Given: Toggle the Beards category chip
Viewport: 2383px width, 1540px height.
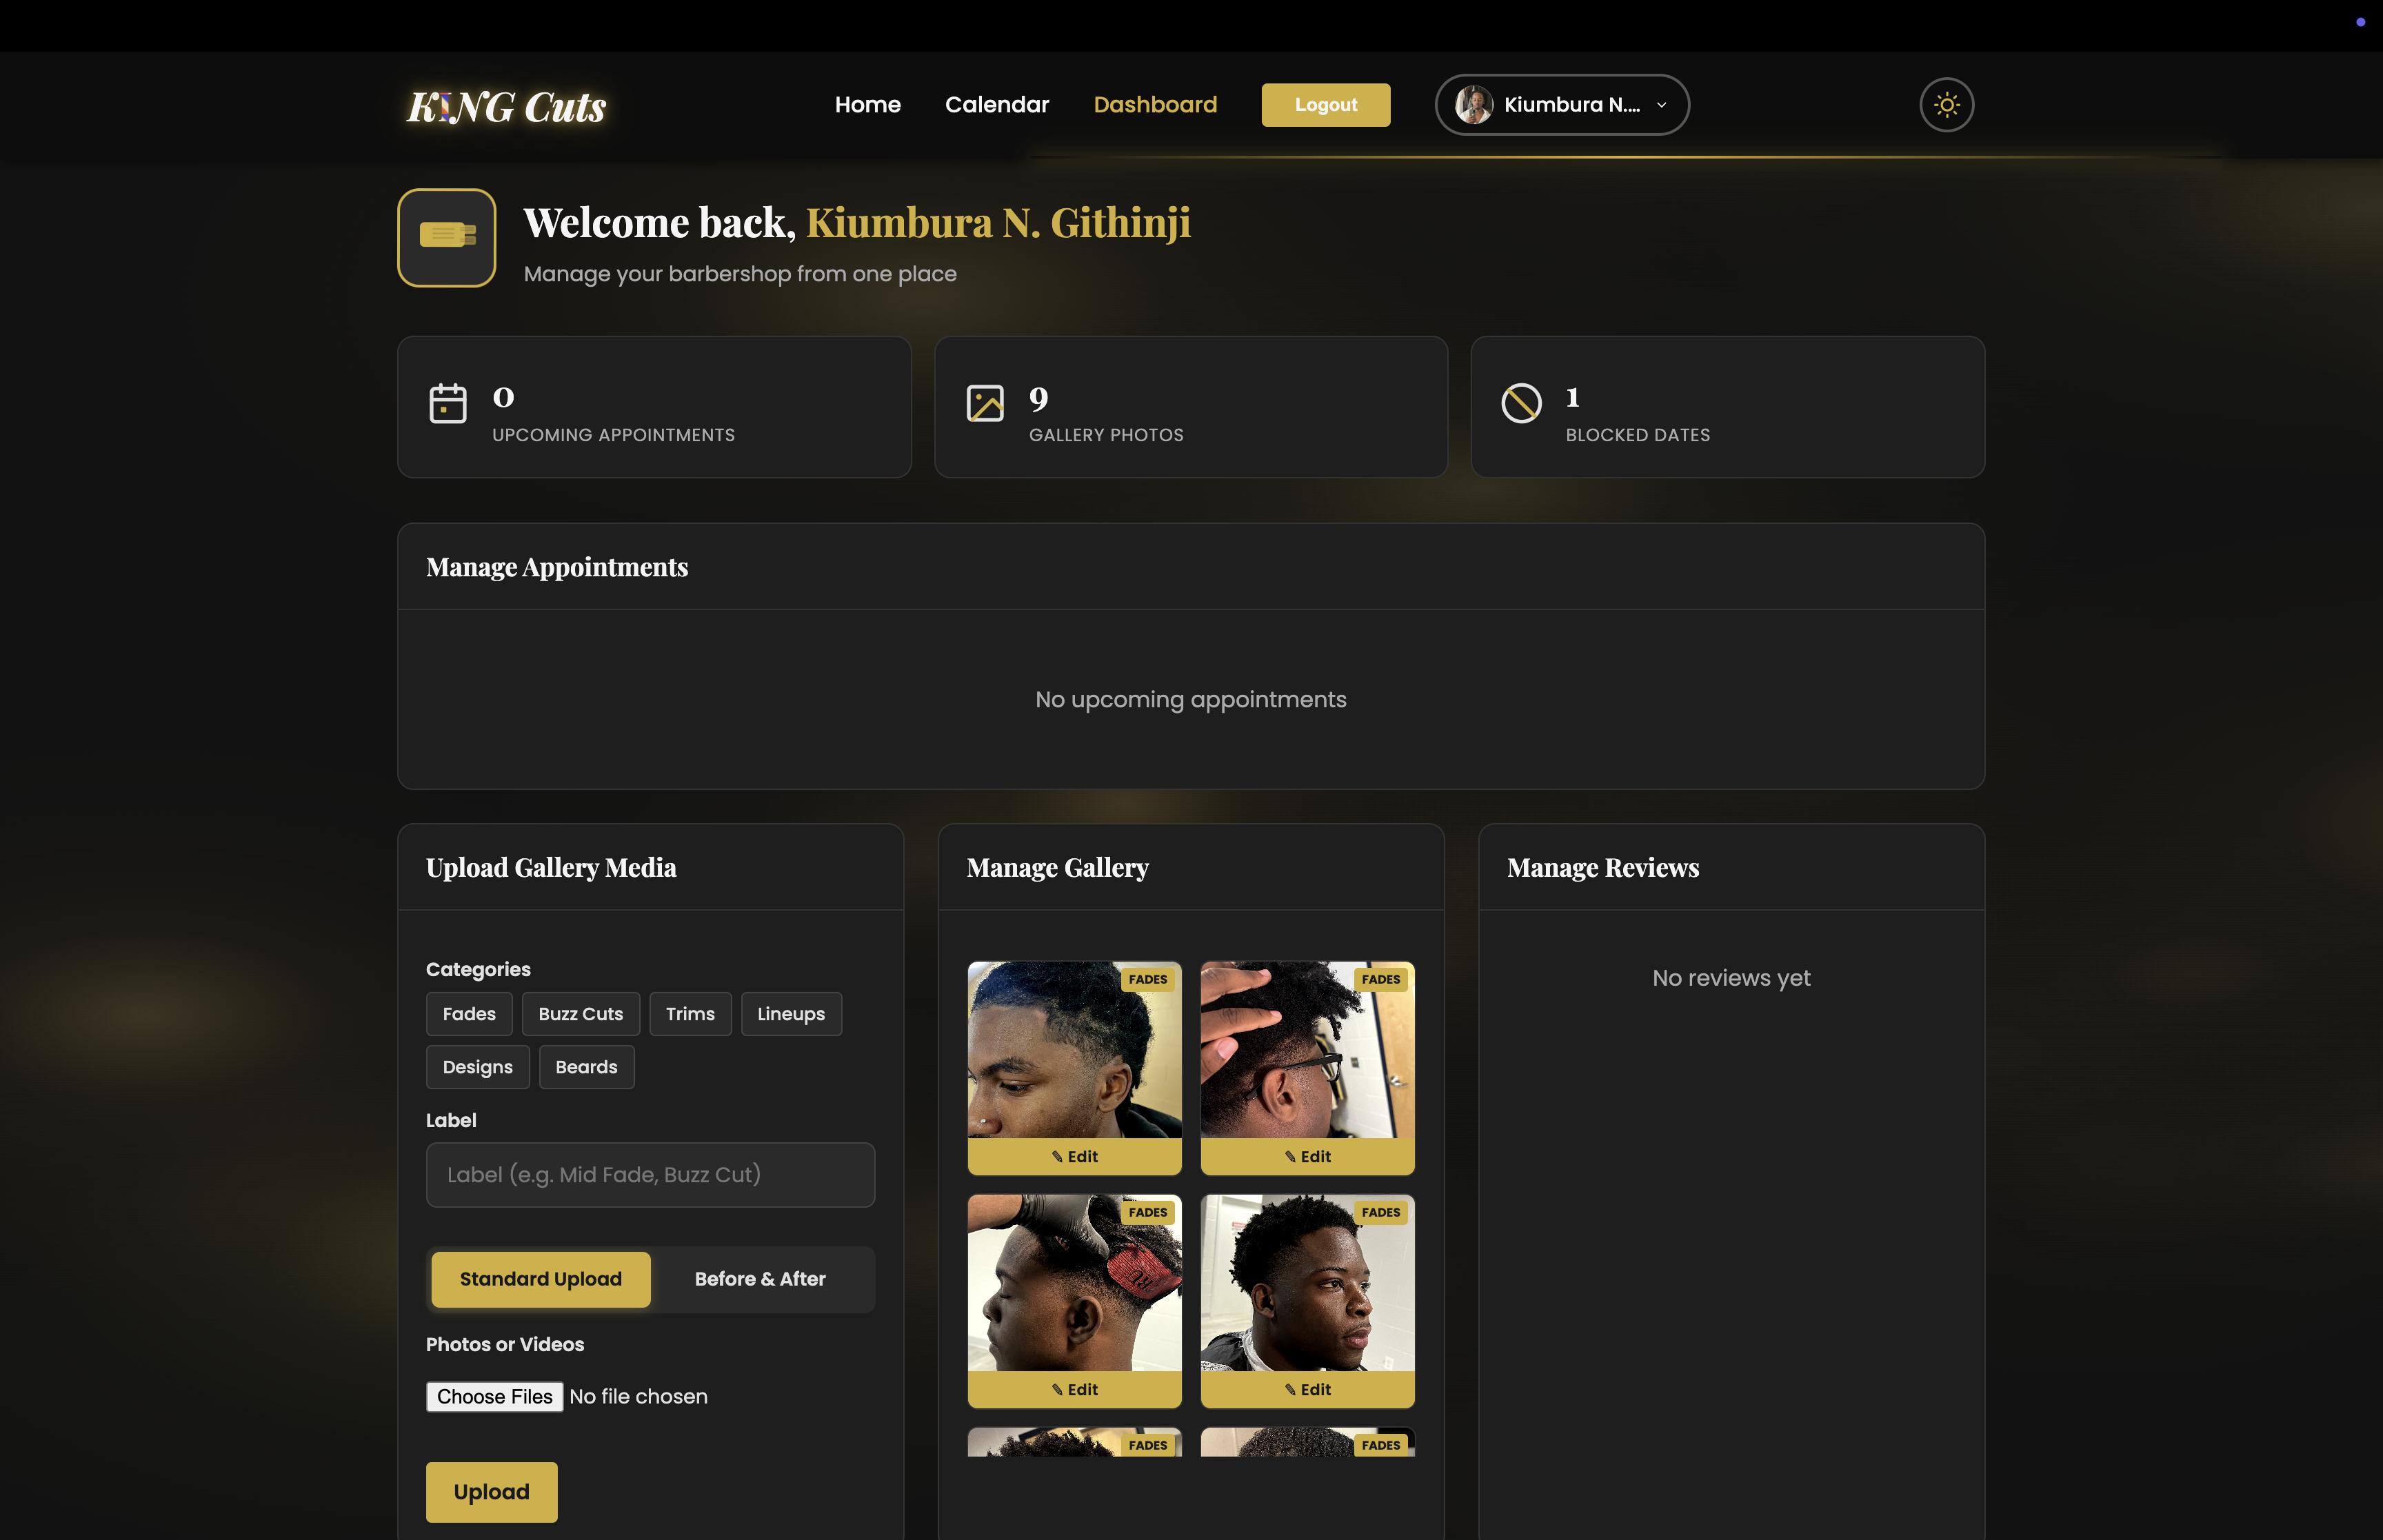Looking at the screenshot, I should tap(586, 1066).
